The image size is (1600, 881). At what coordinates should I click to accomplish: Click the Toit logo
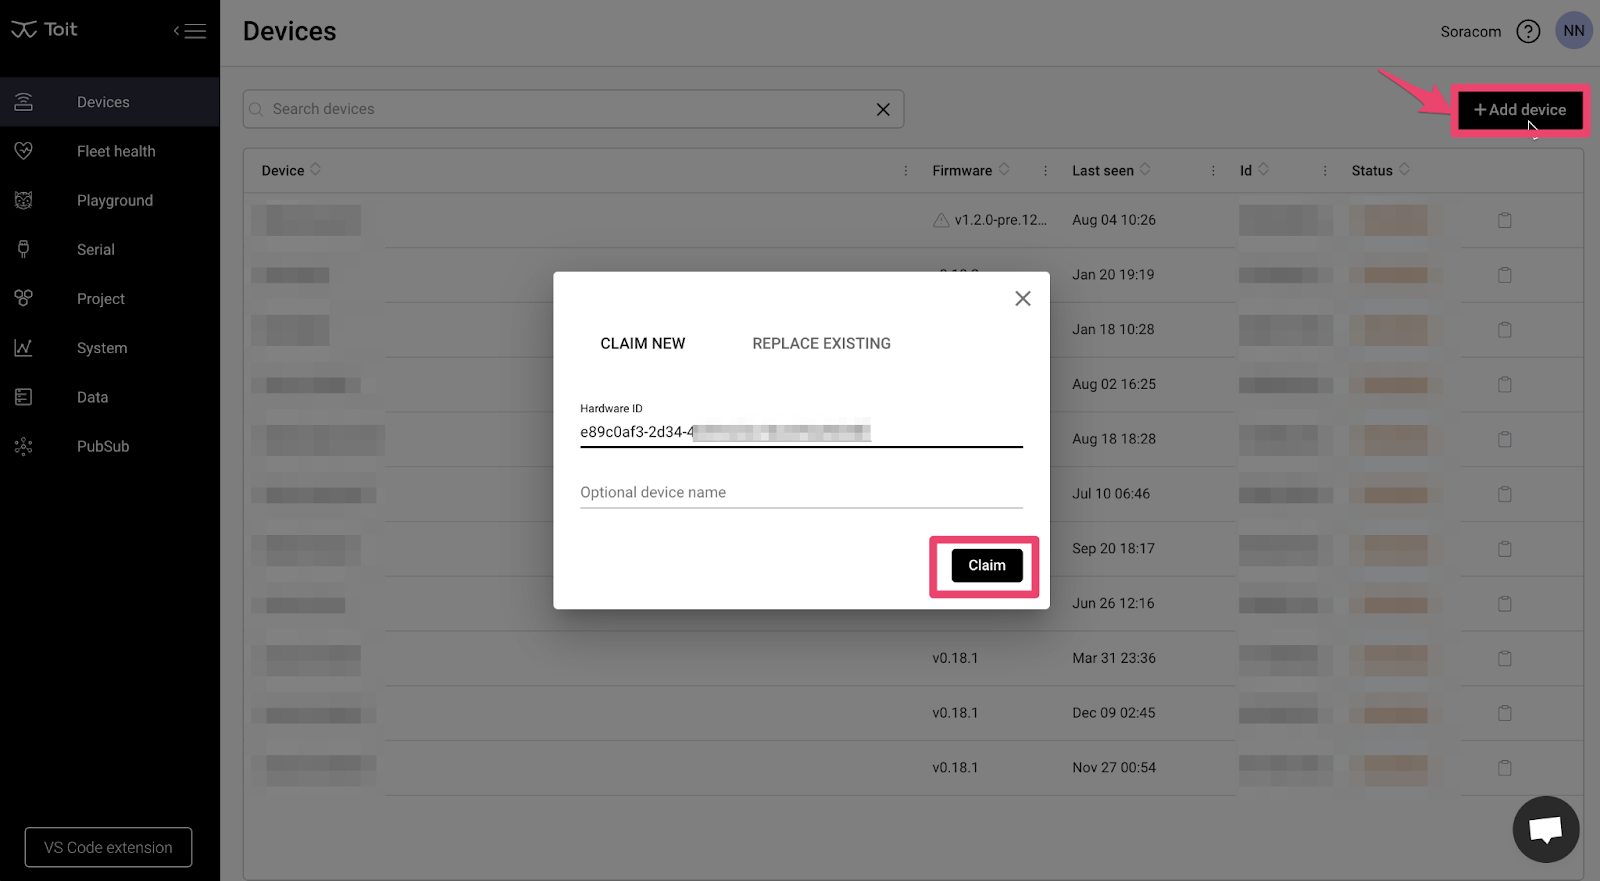coord(45,30)
